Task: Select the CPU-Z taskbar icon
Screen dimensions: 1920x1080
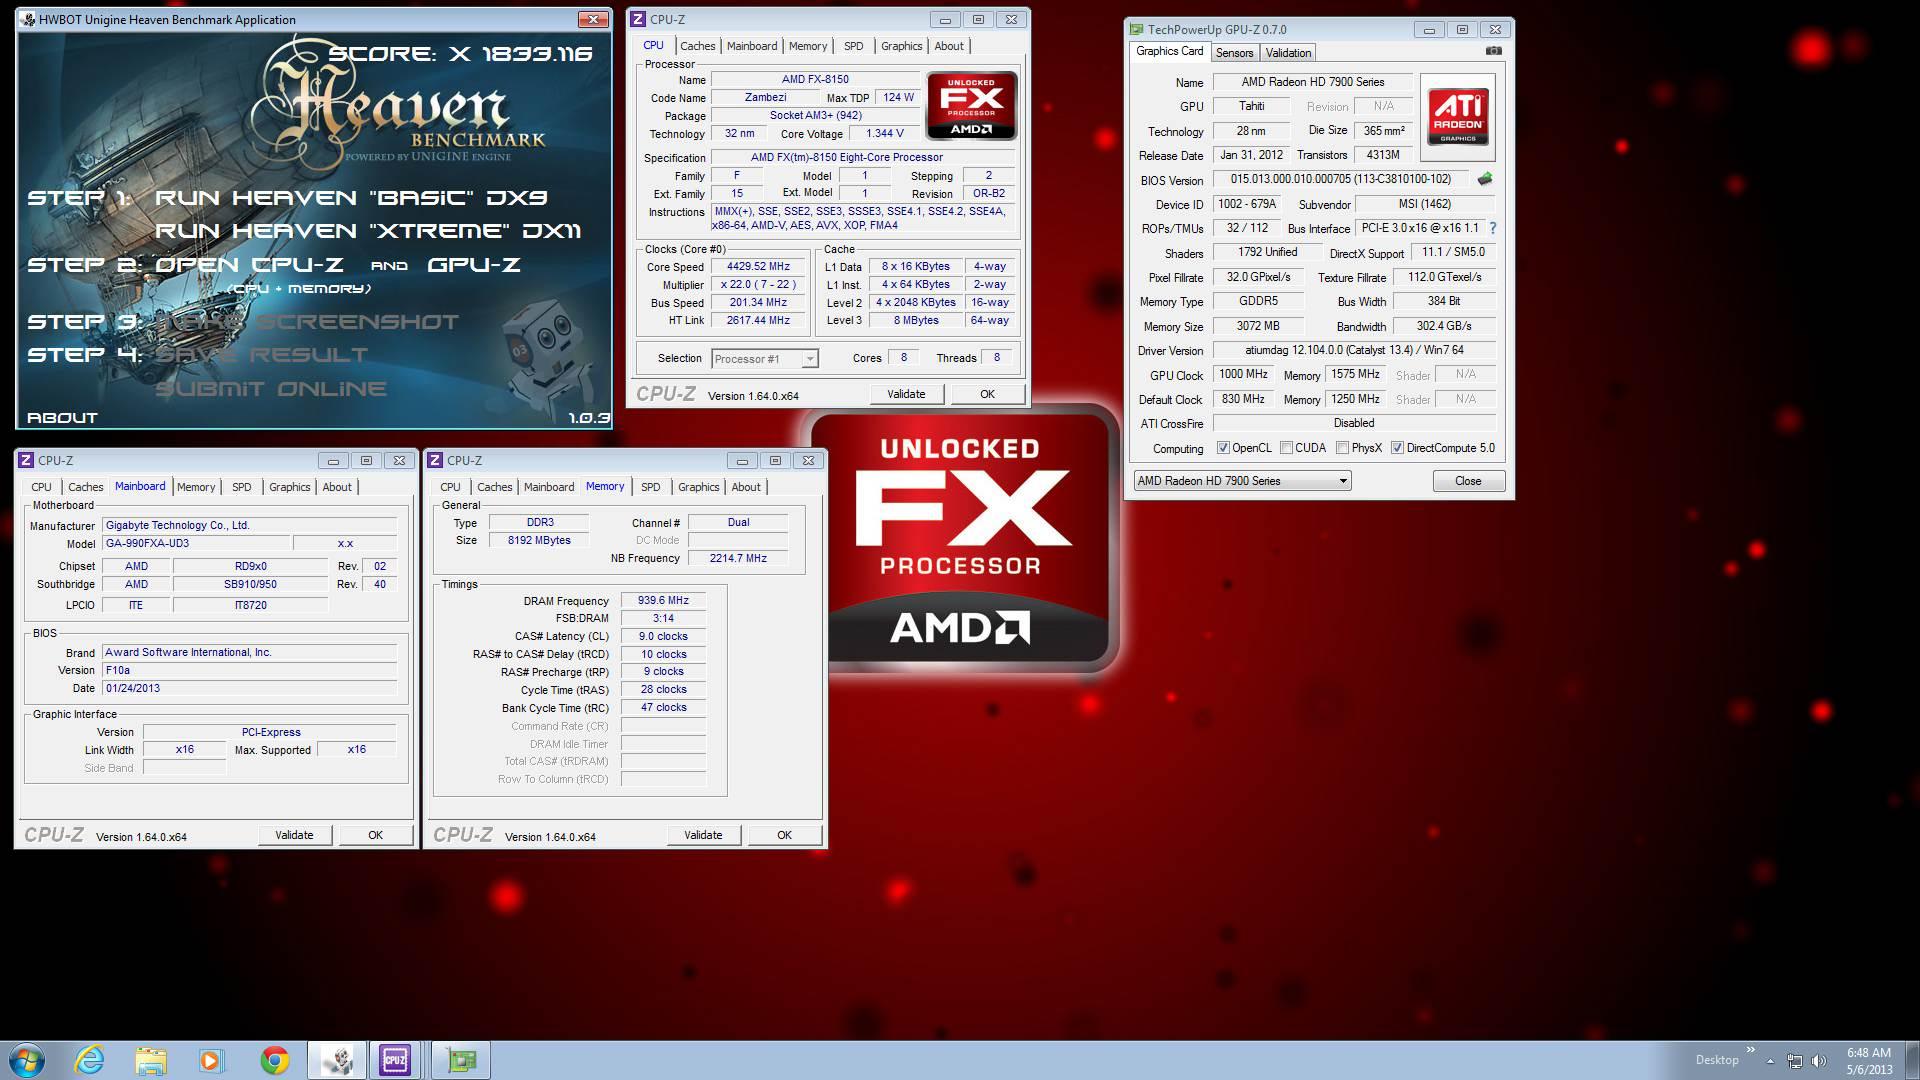Action: click(x=396, y=1060)
